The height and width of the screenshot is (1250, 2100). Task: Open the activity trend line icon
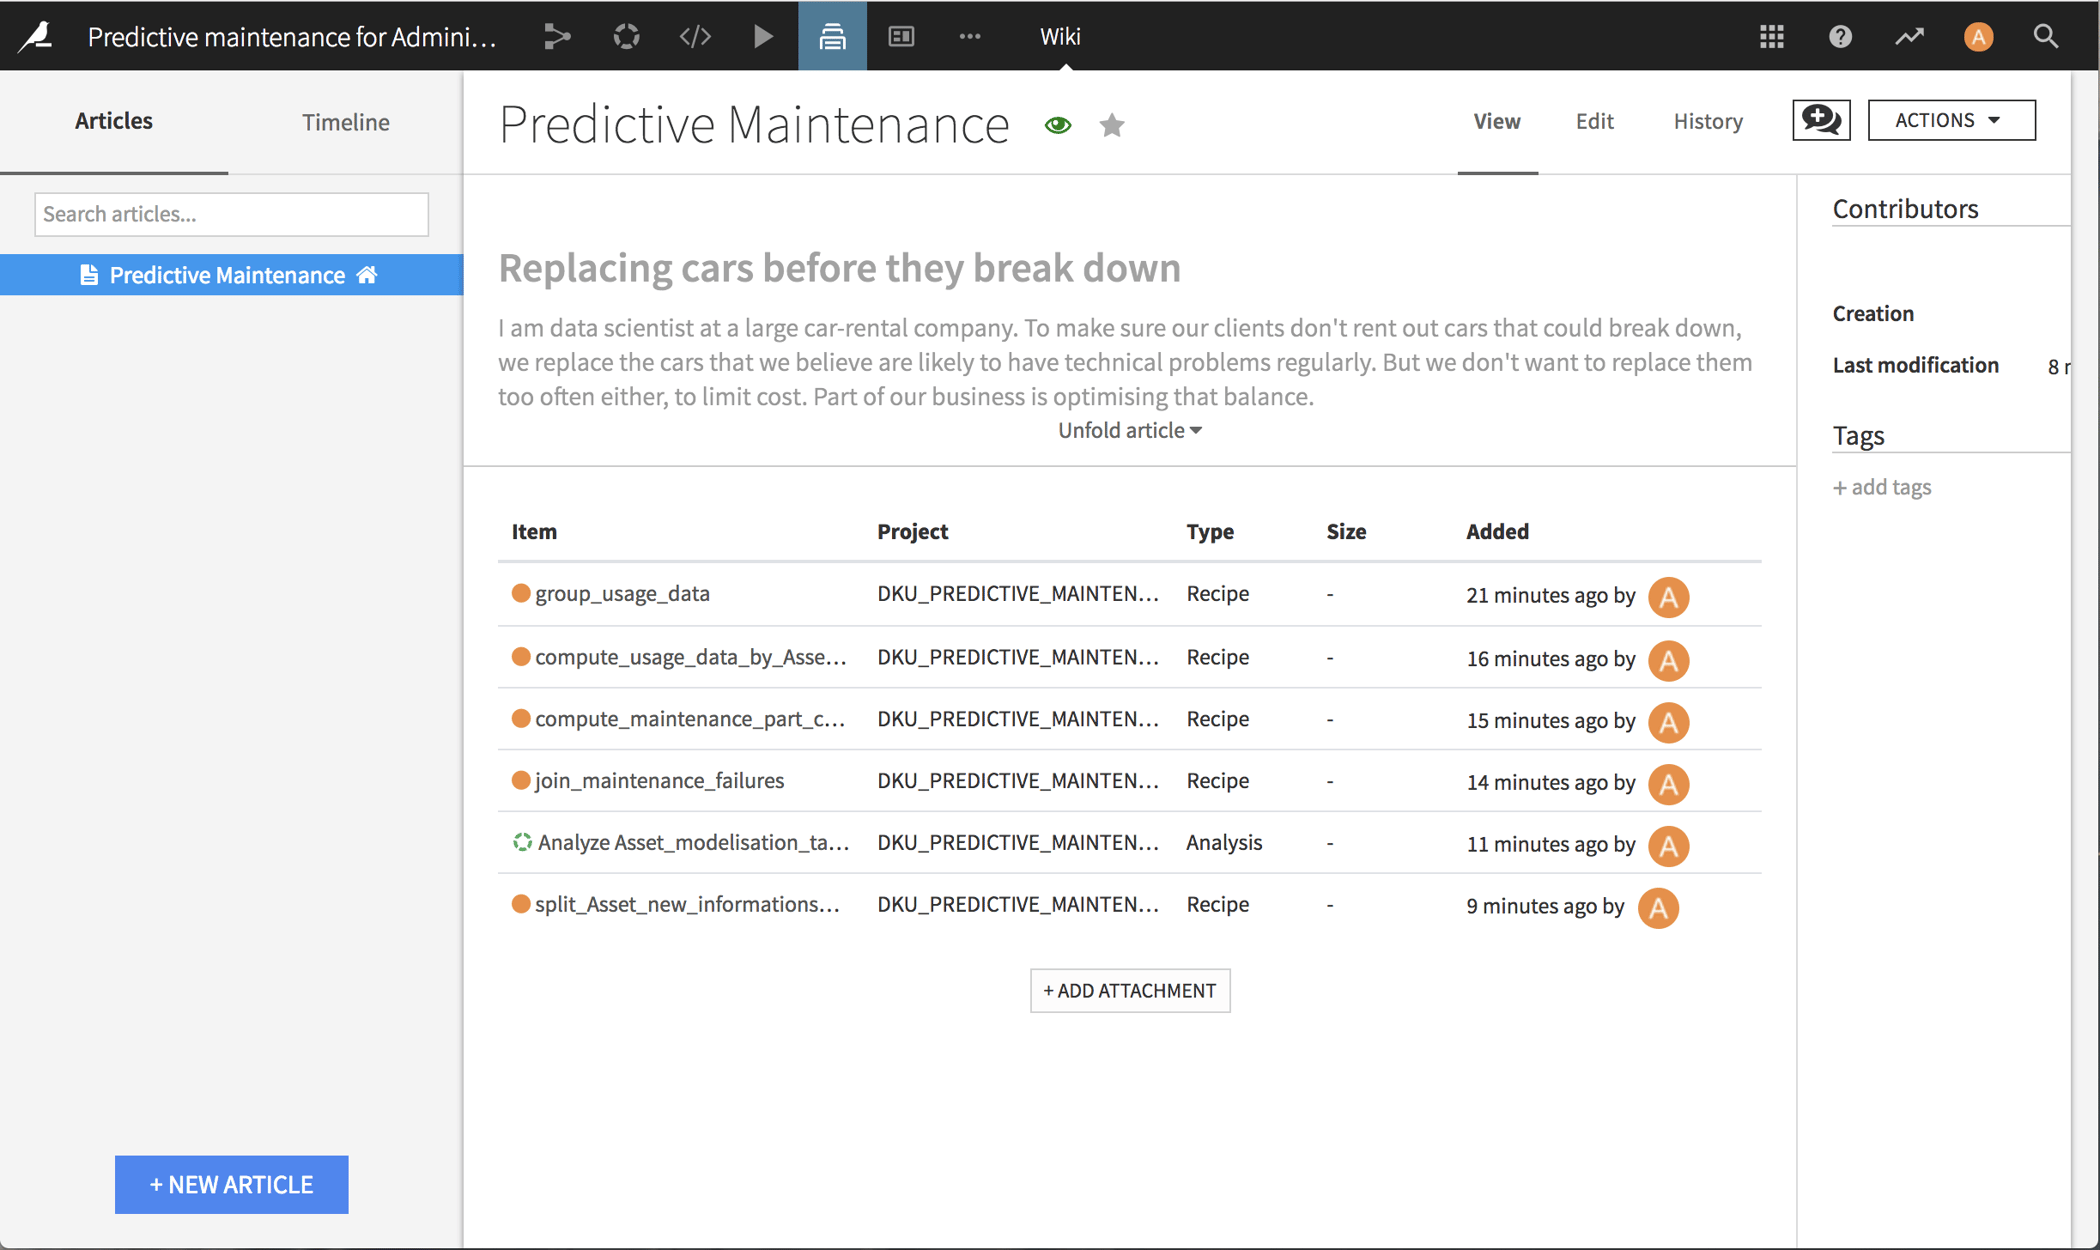[x=1909, y=37]
